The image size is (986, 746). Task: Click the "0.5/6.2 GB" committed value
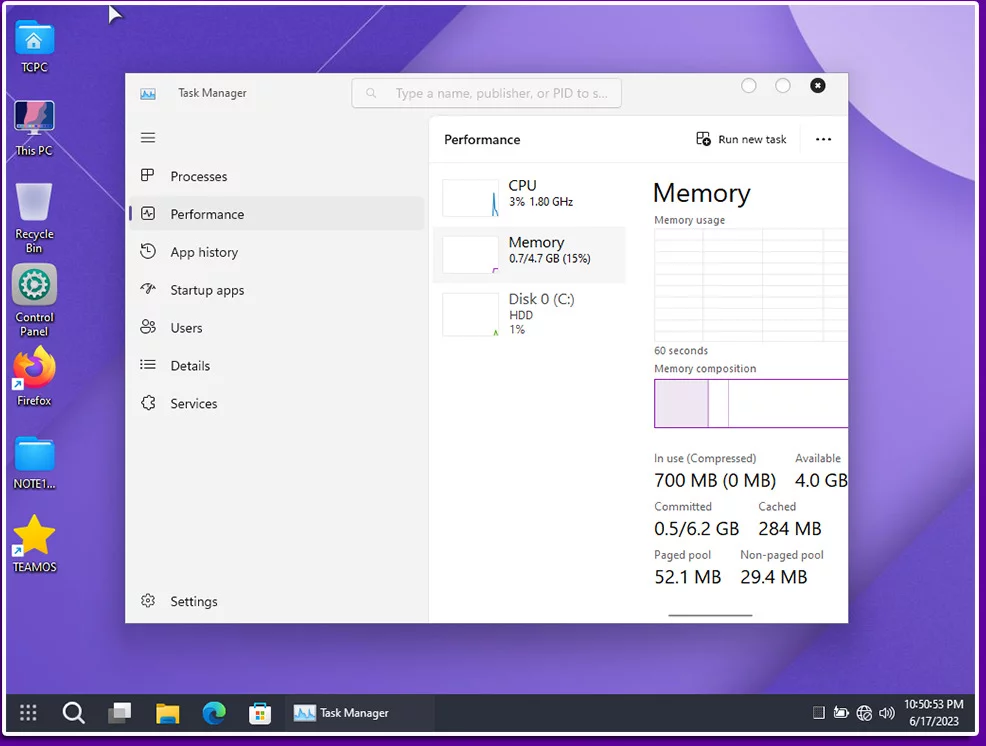pyautogui.click(x=697, y=529)
